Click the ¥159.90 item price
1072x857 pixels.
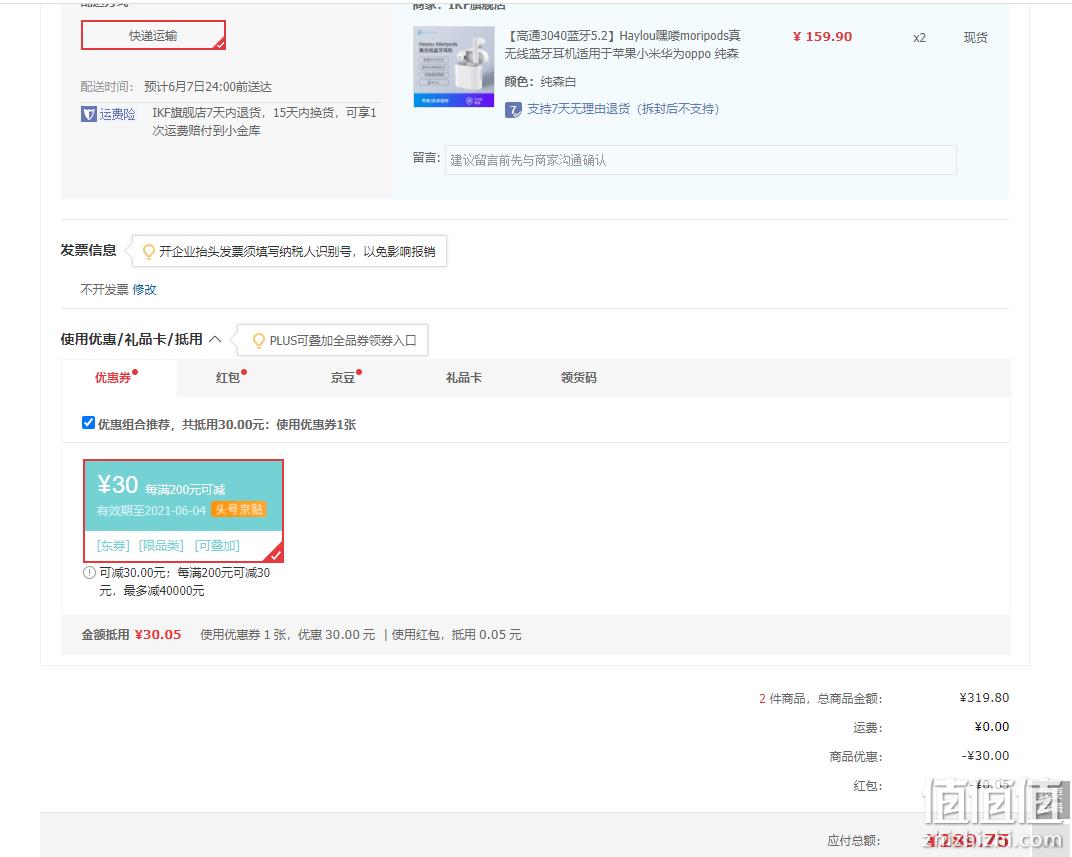[x=822, y=37]
